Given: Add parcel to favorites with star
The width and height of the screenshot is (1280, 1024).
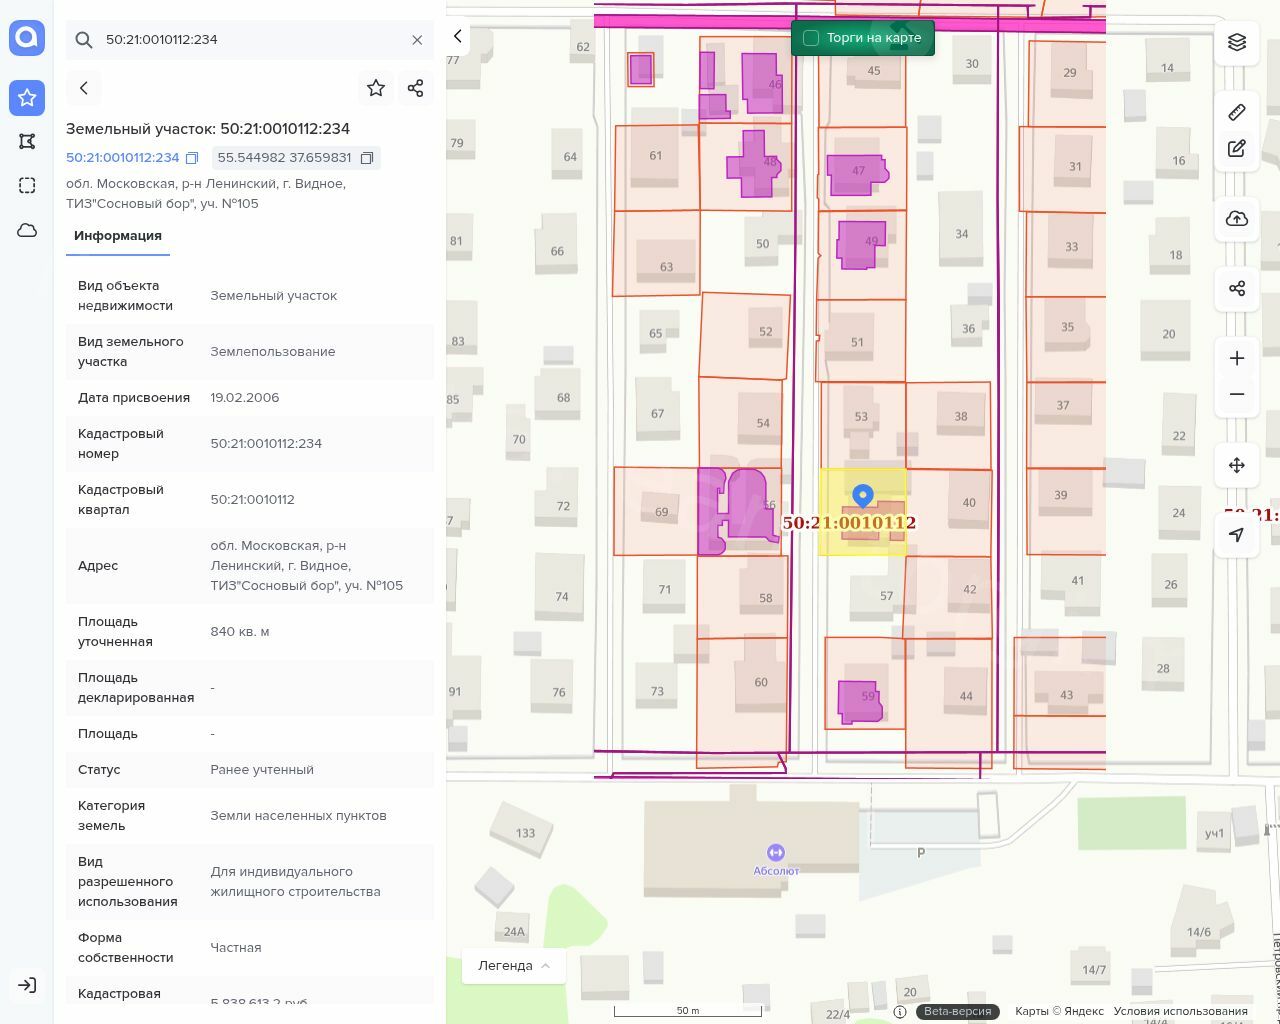Looking at the screenshot, I should [376, 88].
